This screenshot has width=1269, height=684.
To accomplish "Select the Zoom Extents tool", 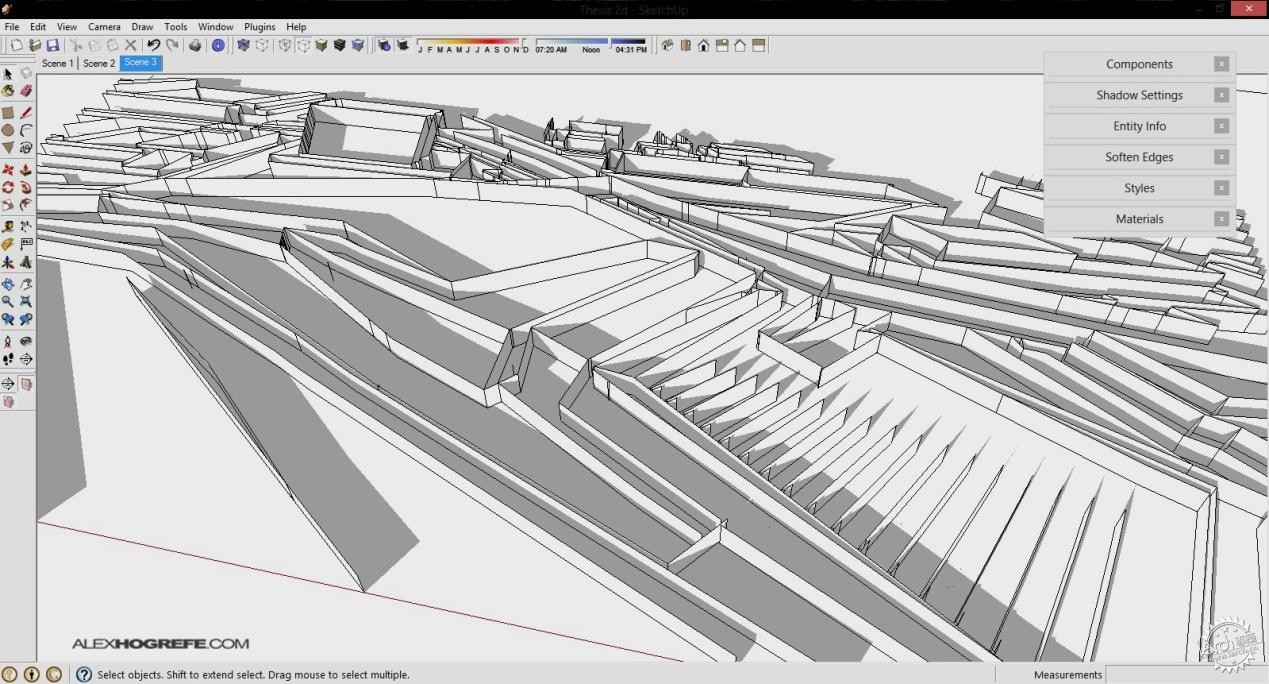I will point(26,301).
